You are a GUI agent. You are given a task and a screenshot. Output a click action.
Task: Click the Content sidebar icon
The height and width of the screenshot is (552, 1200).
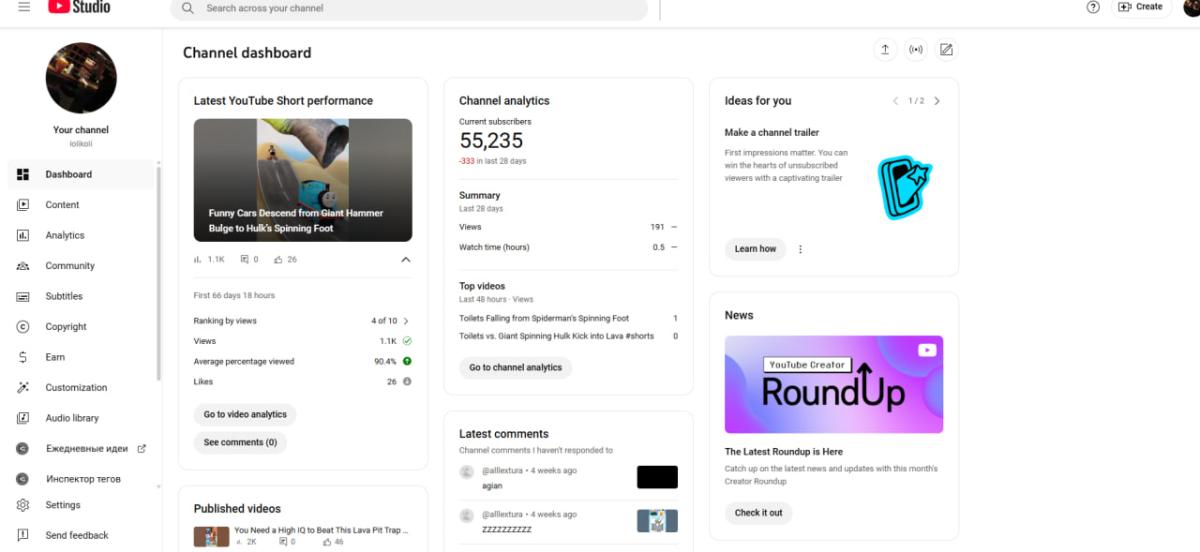click(23, 205)
